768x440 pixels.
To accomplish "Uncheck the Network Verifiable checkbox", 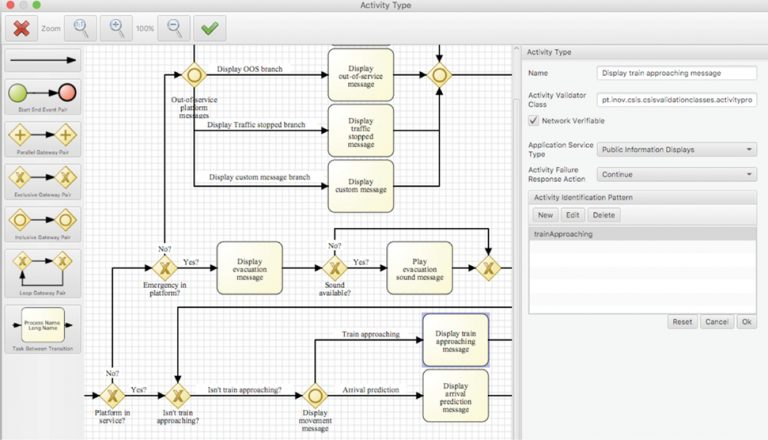I will coord(533,120).
